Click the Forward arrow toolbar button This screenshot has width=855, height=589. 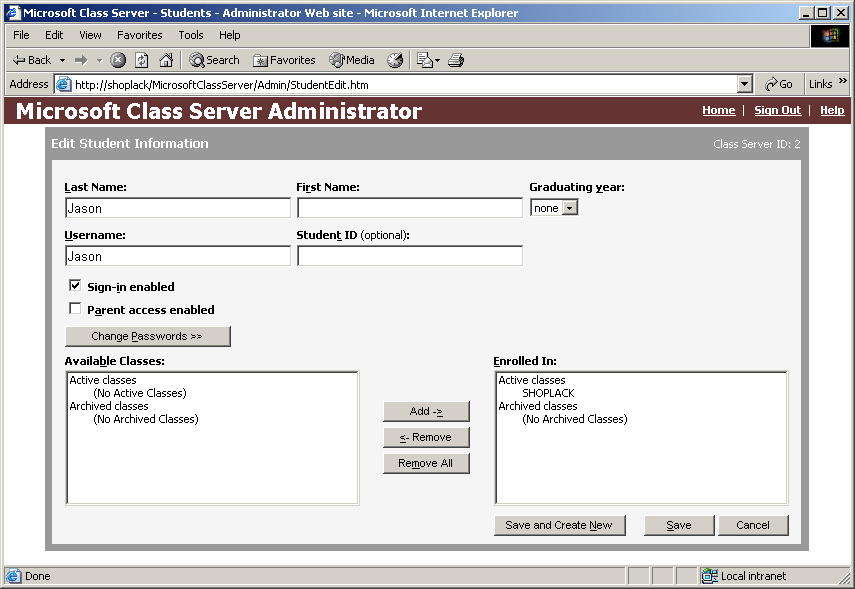pos(81,60)
